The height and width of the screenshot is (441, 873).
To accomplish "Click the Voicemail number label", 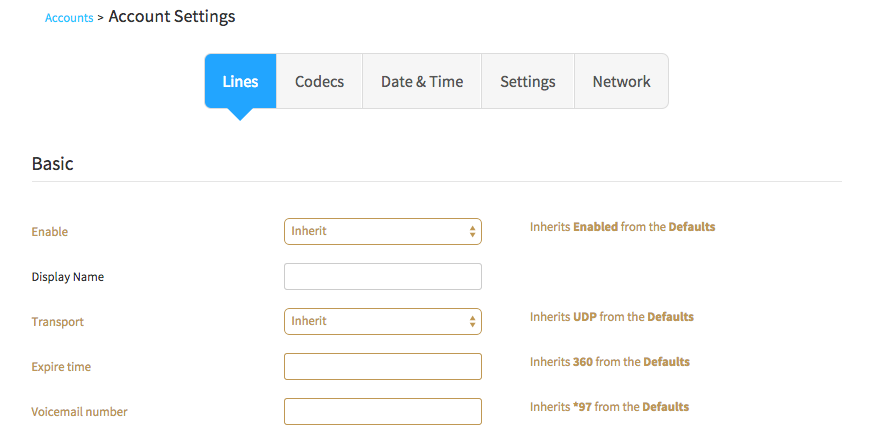I will [x=80, y=412].
